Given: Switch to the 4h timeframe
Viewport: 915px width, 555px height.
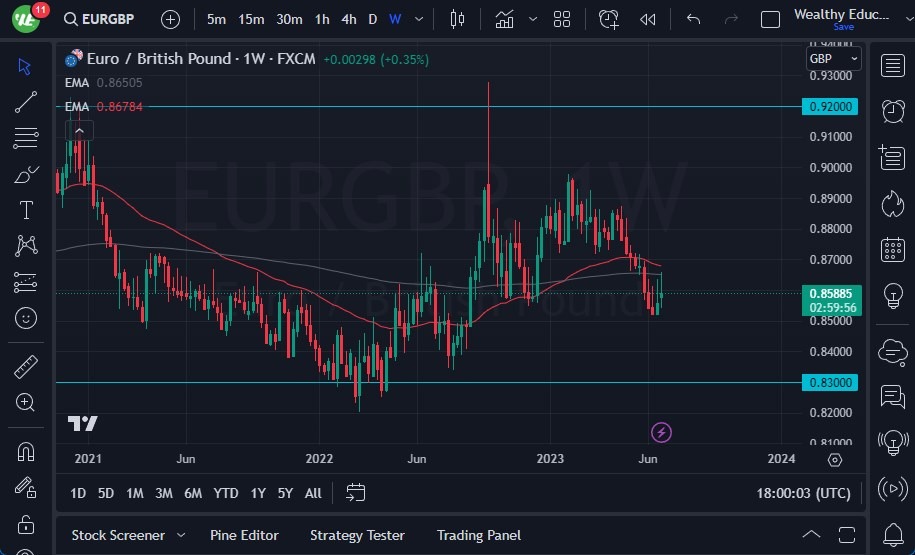Looking at the screenshot, I should (x=349, y=19).
